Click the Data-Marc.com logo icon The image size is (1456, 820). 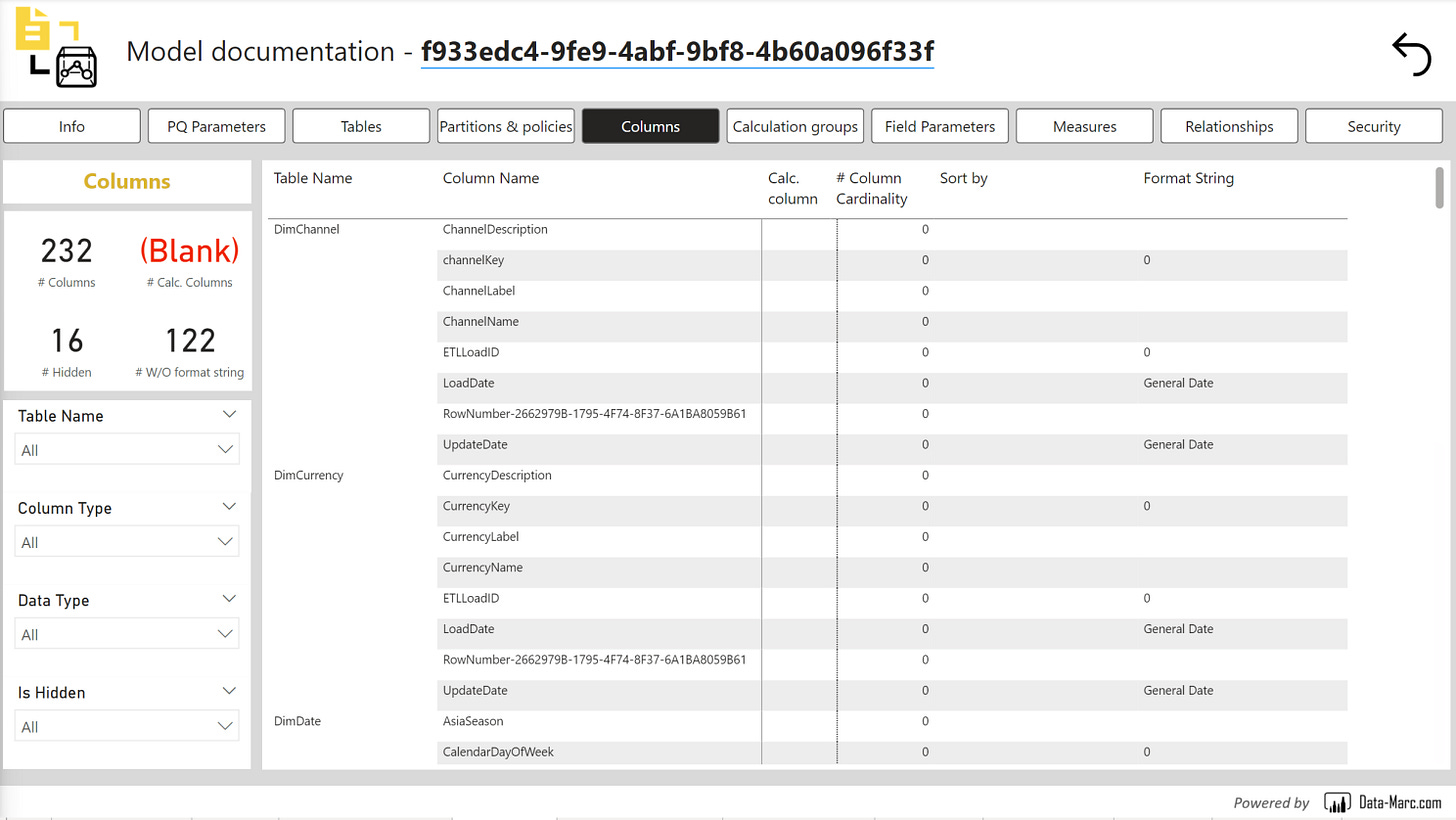pyautogui.click(x=1337, y=803)
